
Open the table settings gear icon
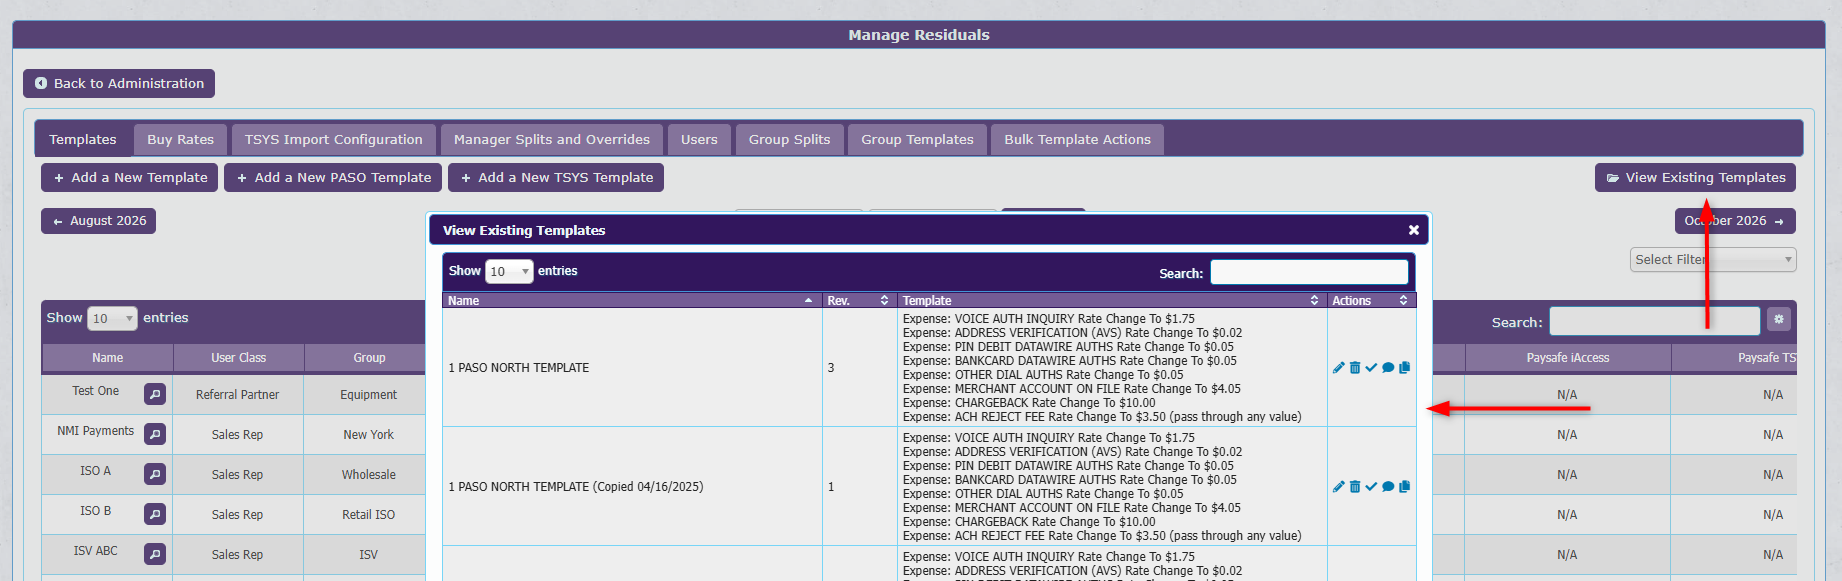pos(1778,319)
